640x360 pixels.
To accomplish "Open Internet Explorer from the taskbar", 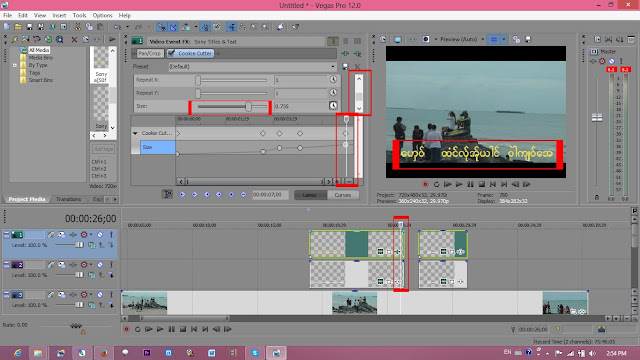I will (x=17, y=353).
